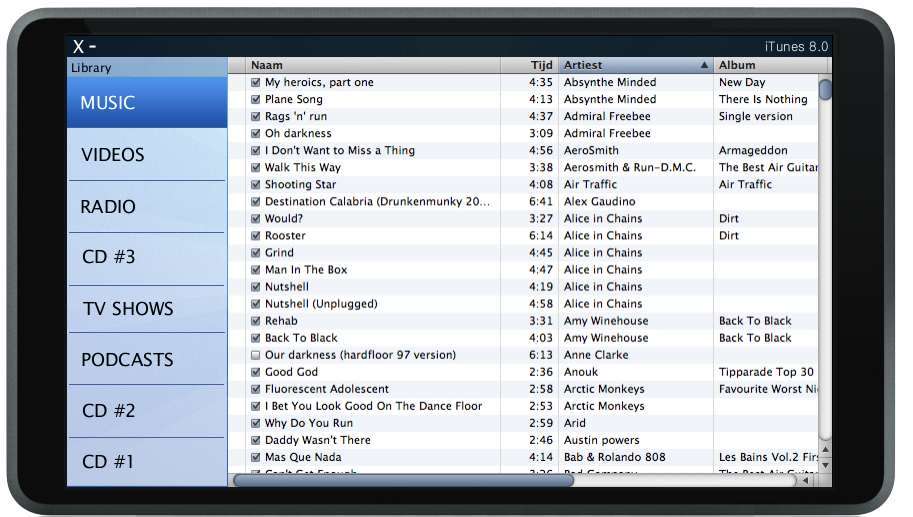Uncheck the 'My heroics, part one' checkbox

coord(256,82)
